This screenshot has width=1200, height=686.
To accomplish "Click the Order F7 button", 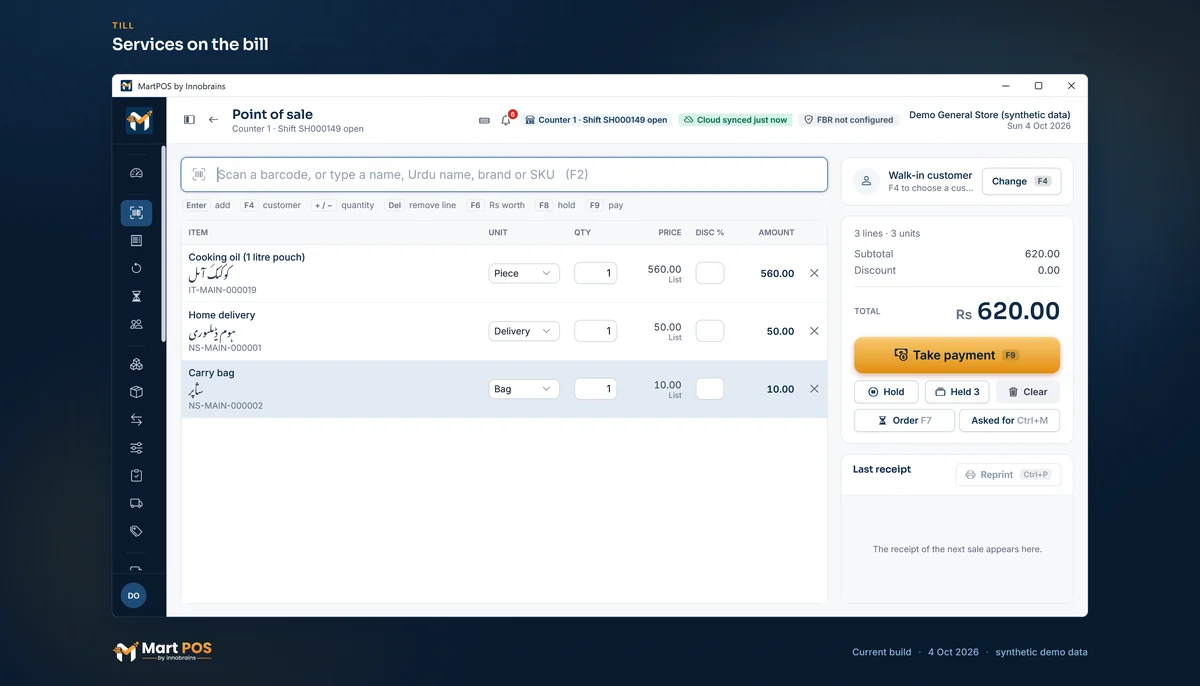I will pos(904,420).
